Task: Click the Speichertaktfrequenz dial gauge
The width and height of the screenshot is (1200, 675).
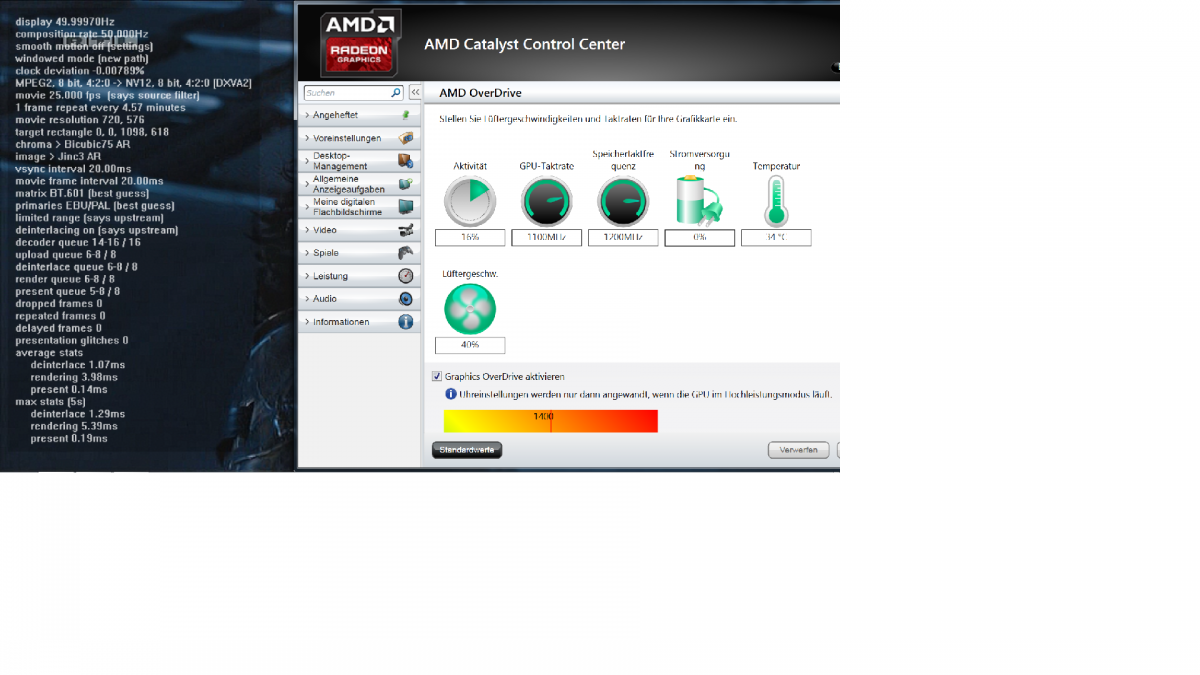Action: [x=623, y=201]
